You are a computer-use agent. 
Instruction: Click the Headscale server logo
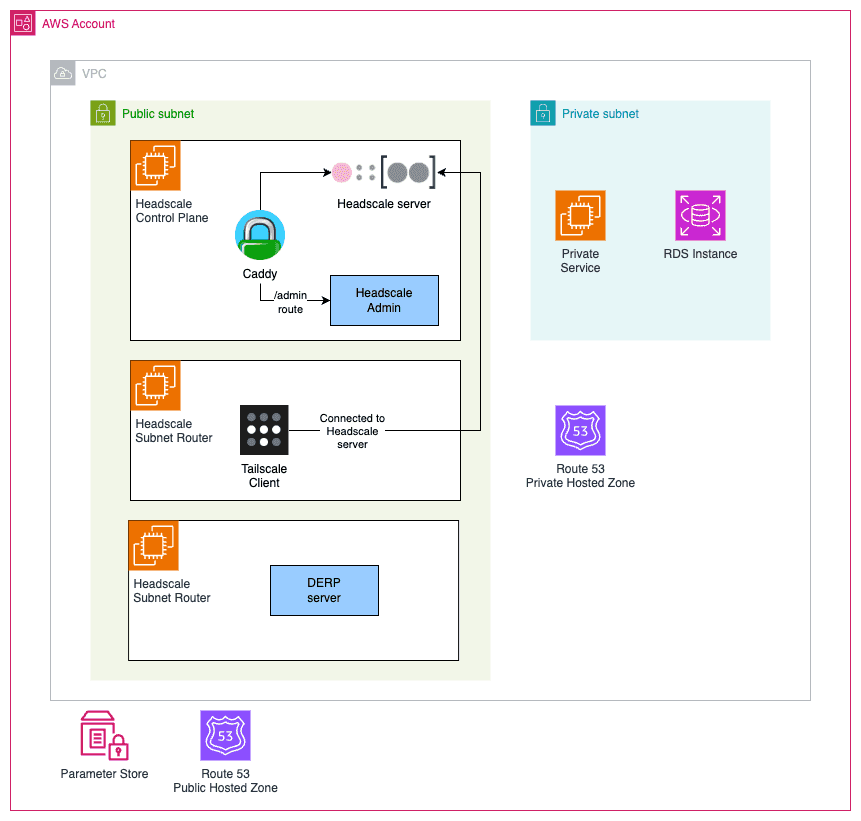pyautogui.click(x=384, y=172)
